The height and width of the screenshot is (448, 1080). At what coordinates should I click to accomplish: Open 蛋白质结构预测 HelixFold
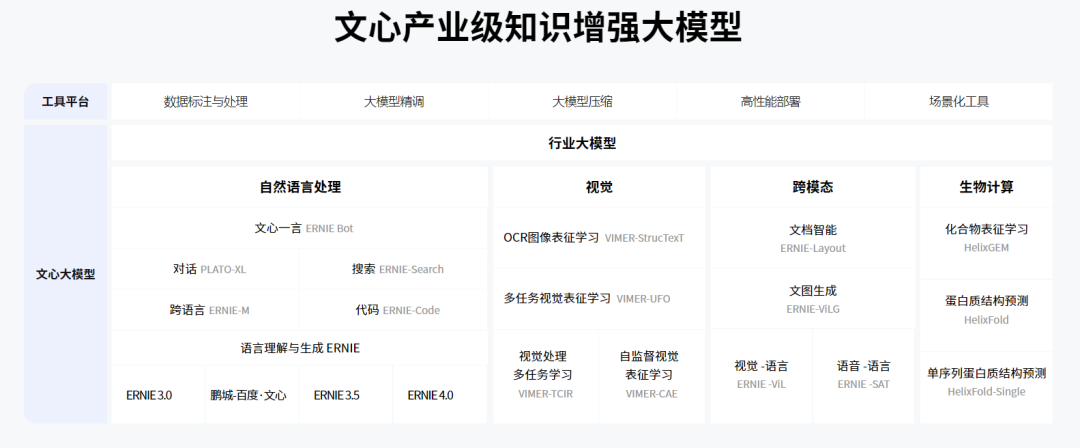(x=986, y=316)
